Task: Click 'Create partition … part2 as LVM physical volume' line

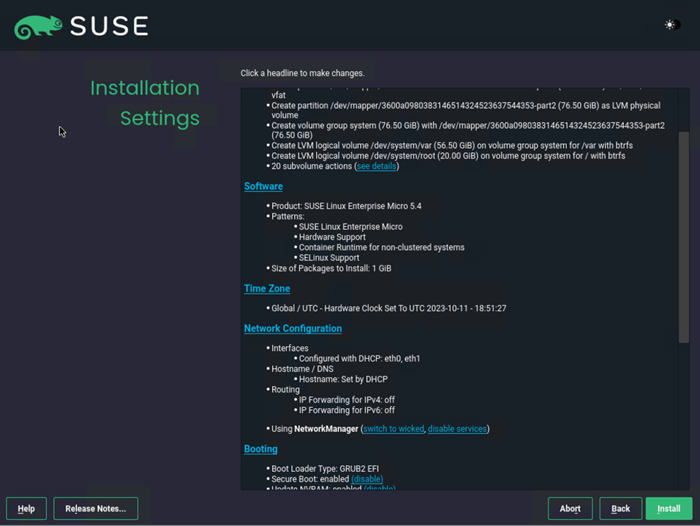Action: coord(466,110)
